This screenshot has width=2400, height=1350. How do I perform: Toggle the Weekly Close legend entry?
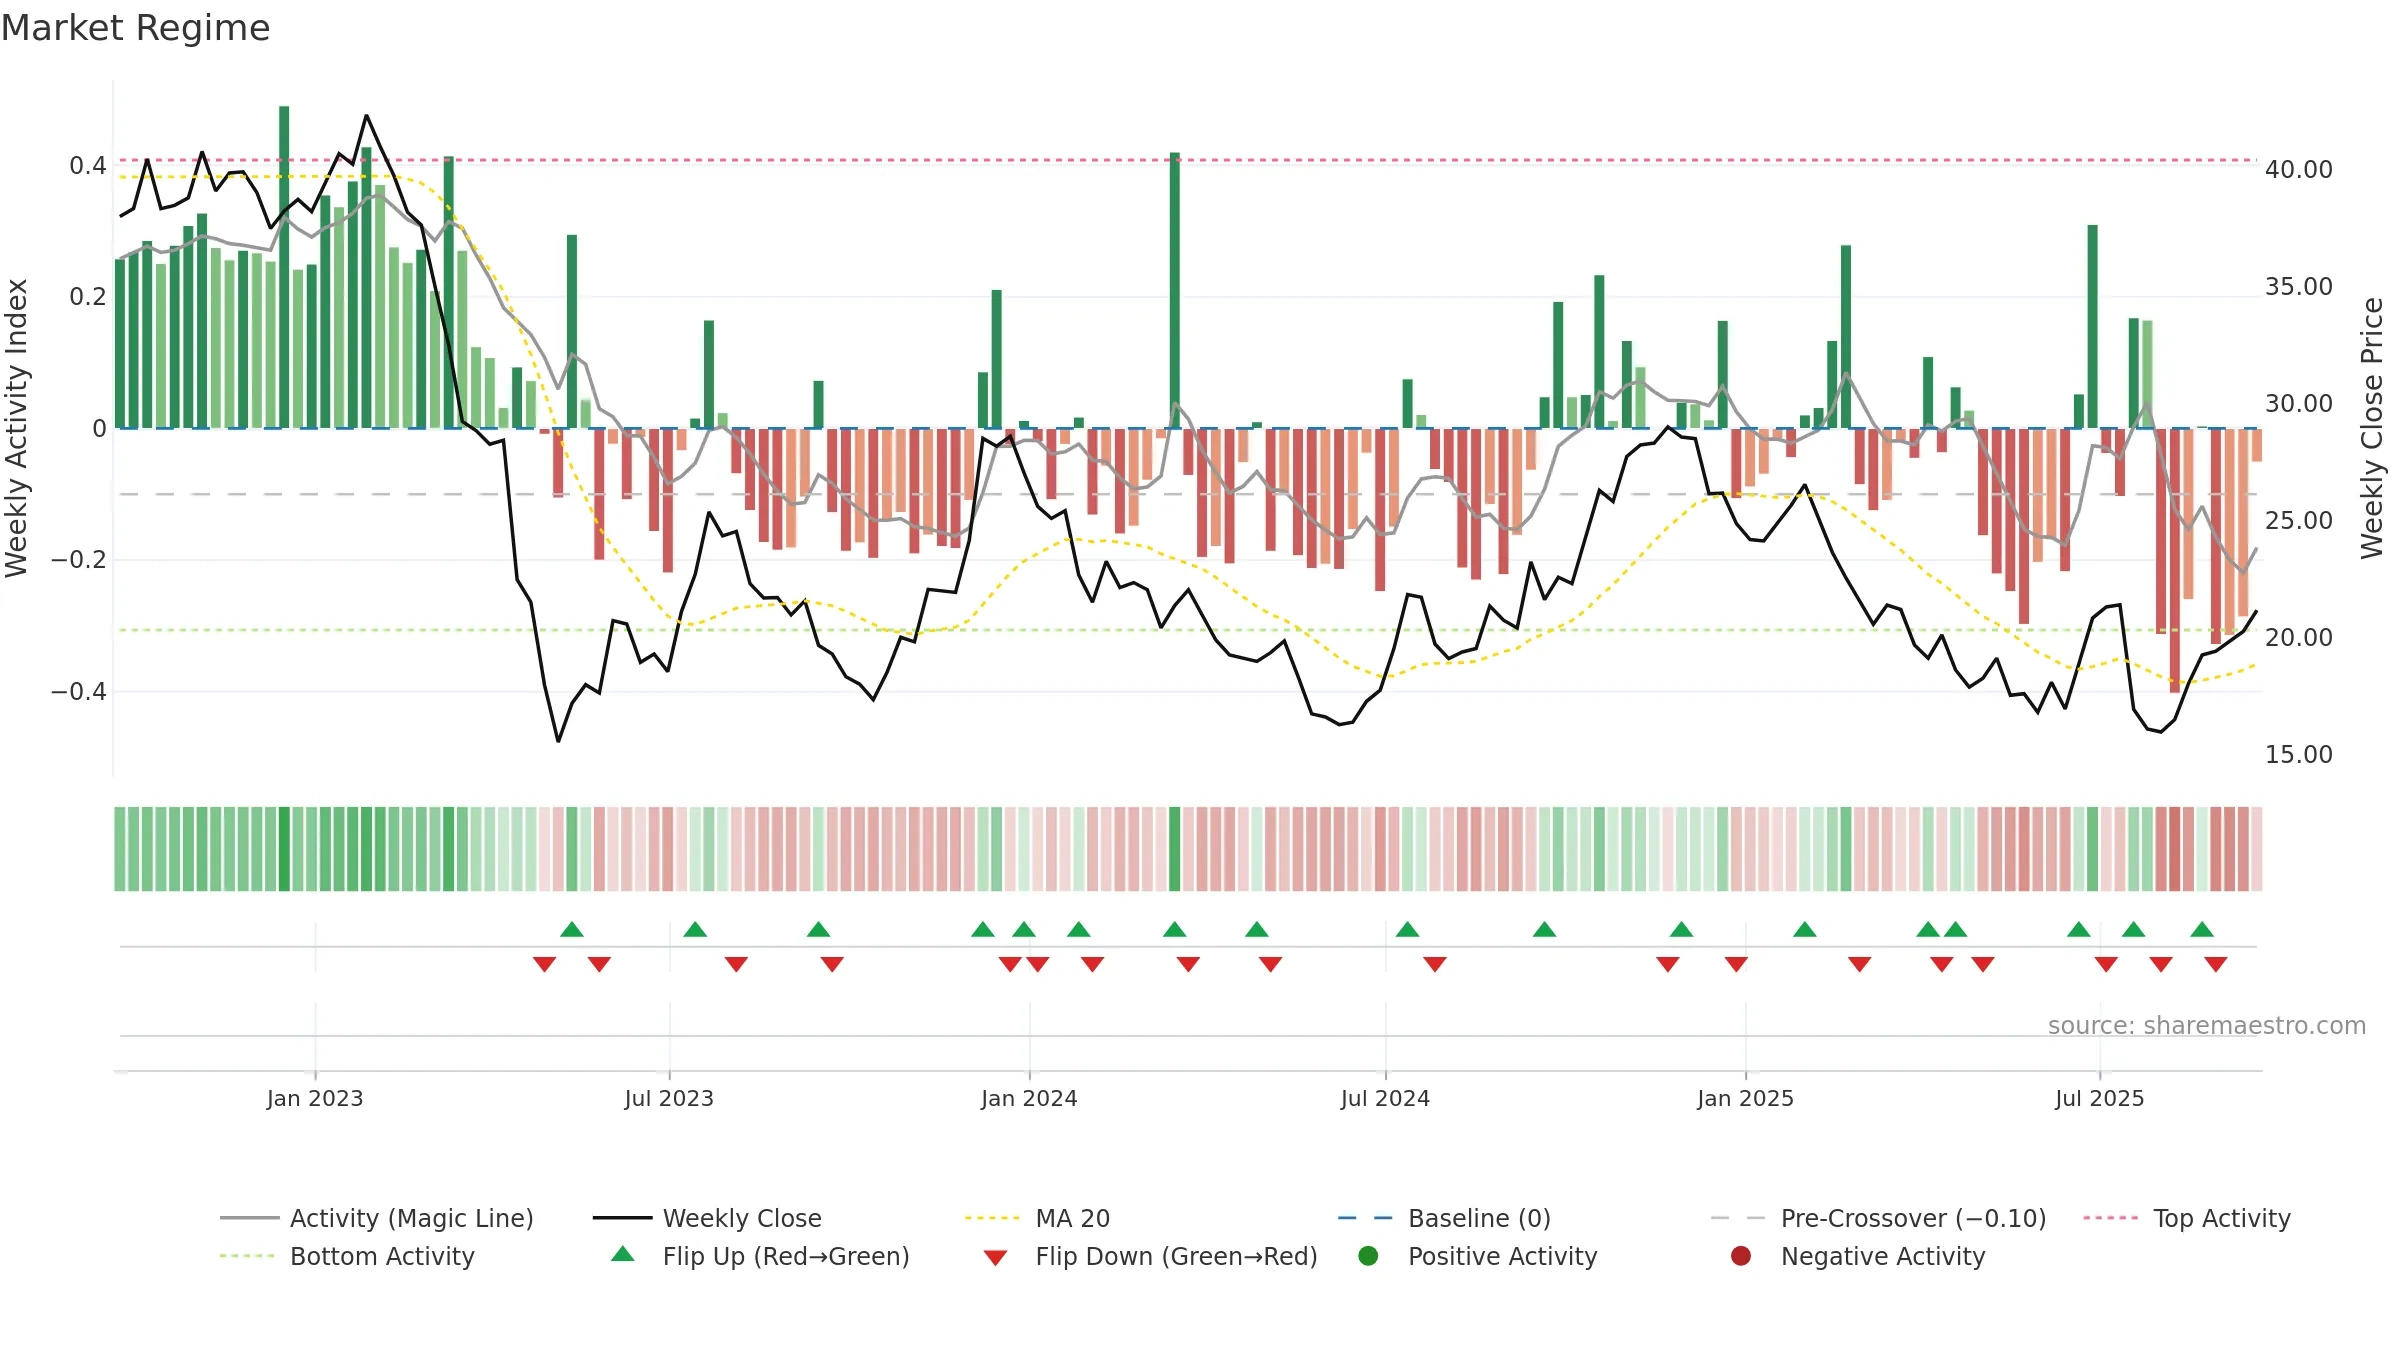[x=708, y=1218]
